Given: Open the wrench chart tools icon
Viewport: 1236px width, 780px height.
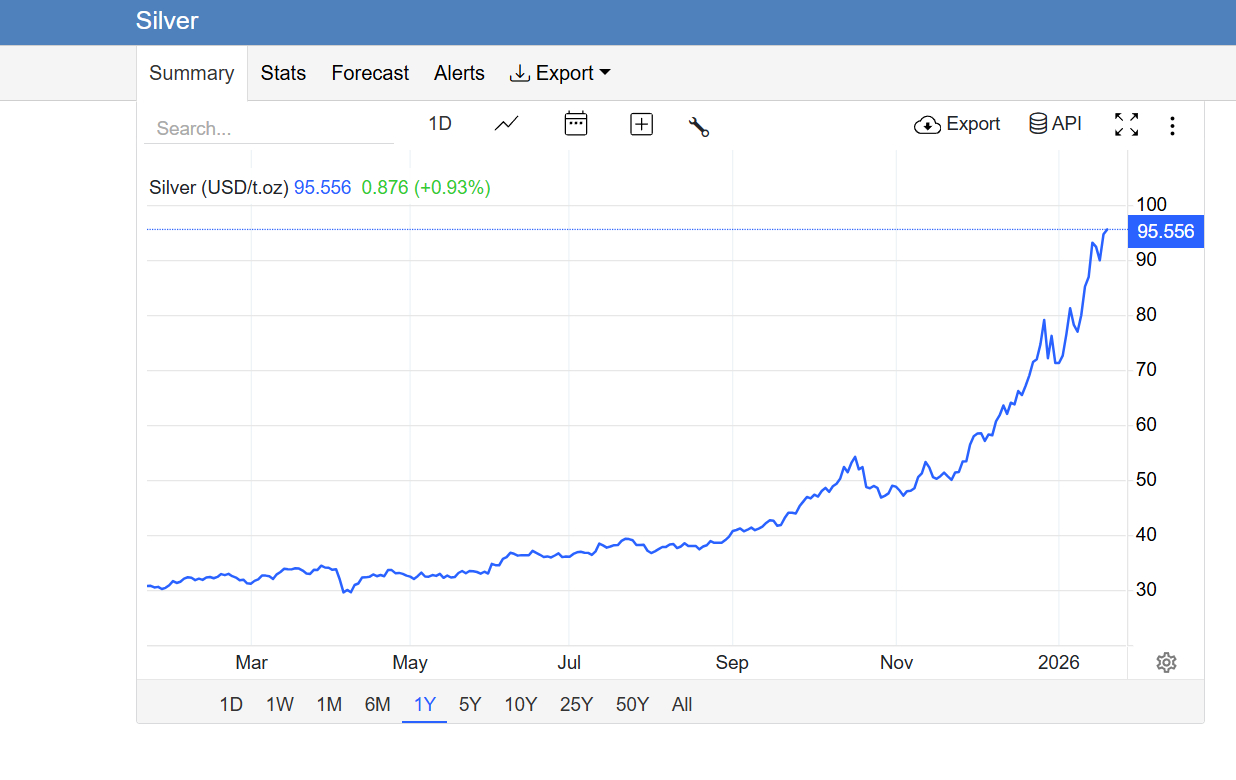Looking at the screenshot, I should coord(699,126).
